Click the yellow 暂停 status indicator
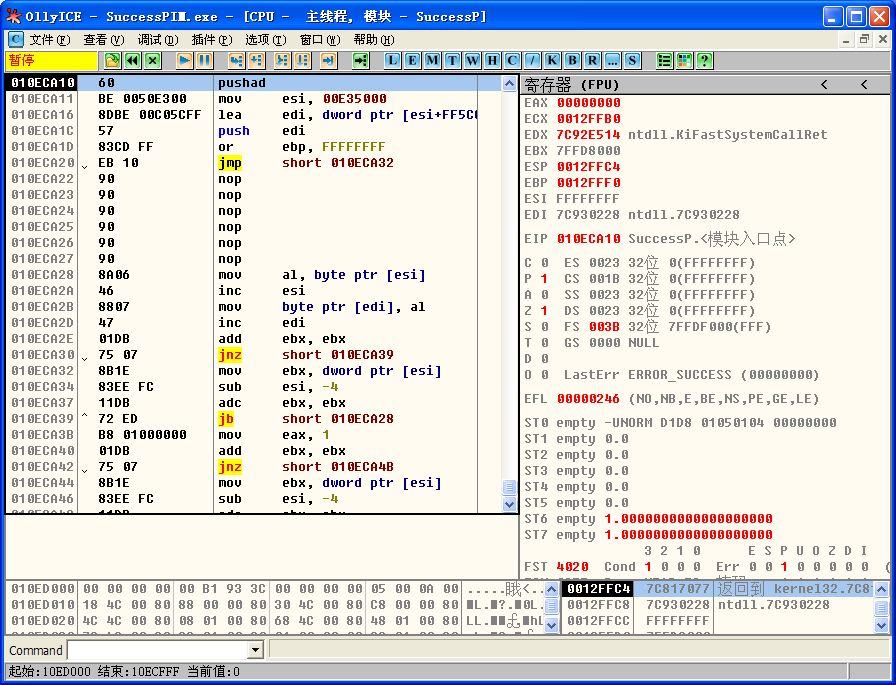896x685 pixels. [51, 61]
